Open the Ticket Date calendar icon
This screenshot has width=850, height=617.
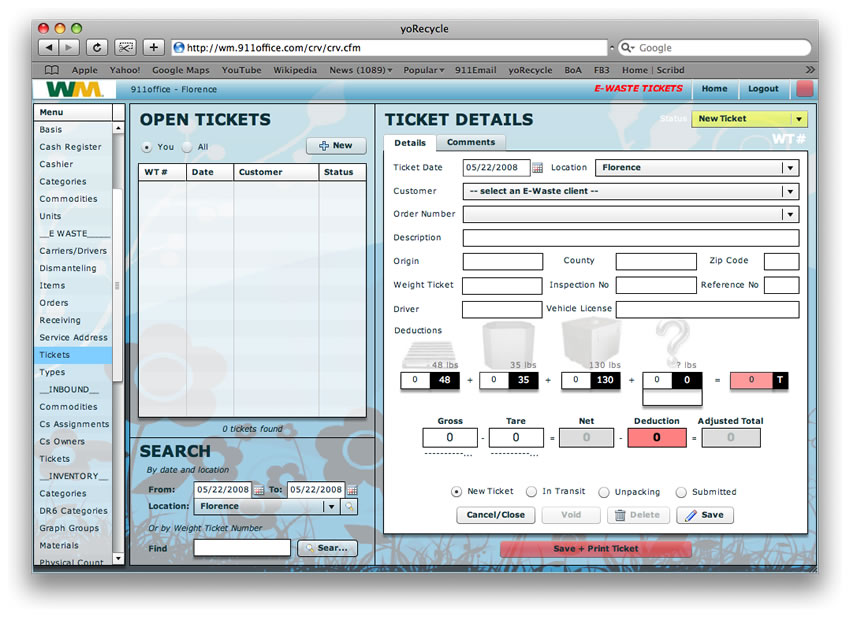(537, 168)
